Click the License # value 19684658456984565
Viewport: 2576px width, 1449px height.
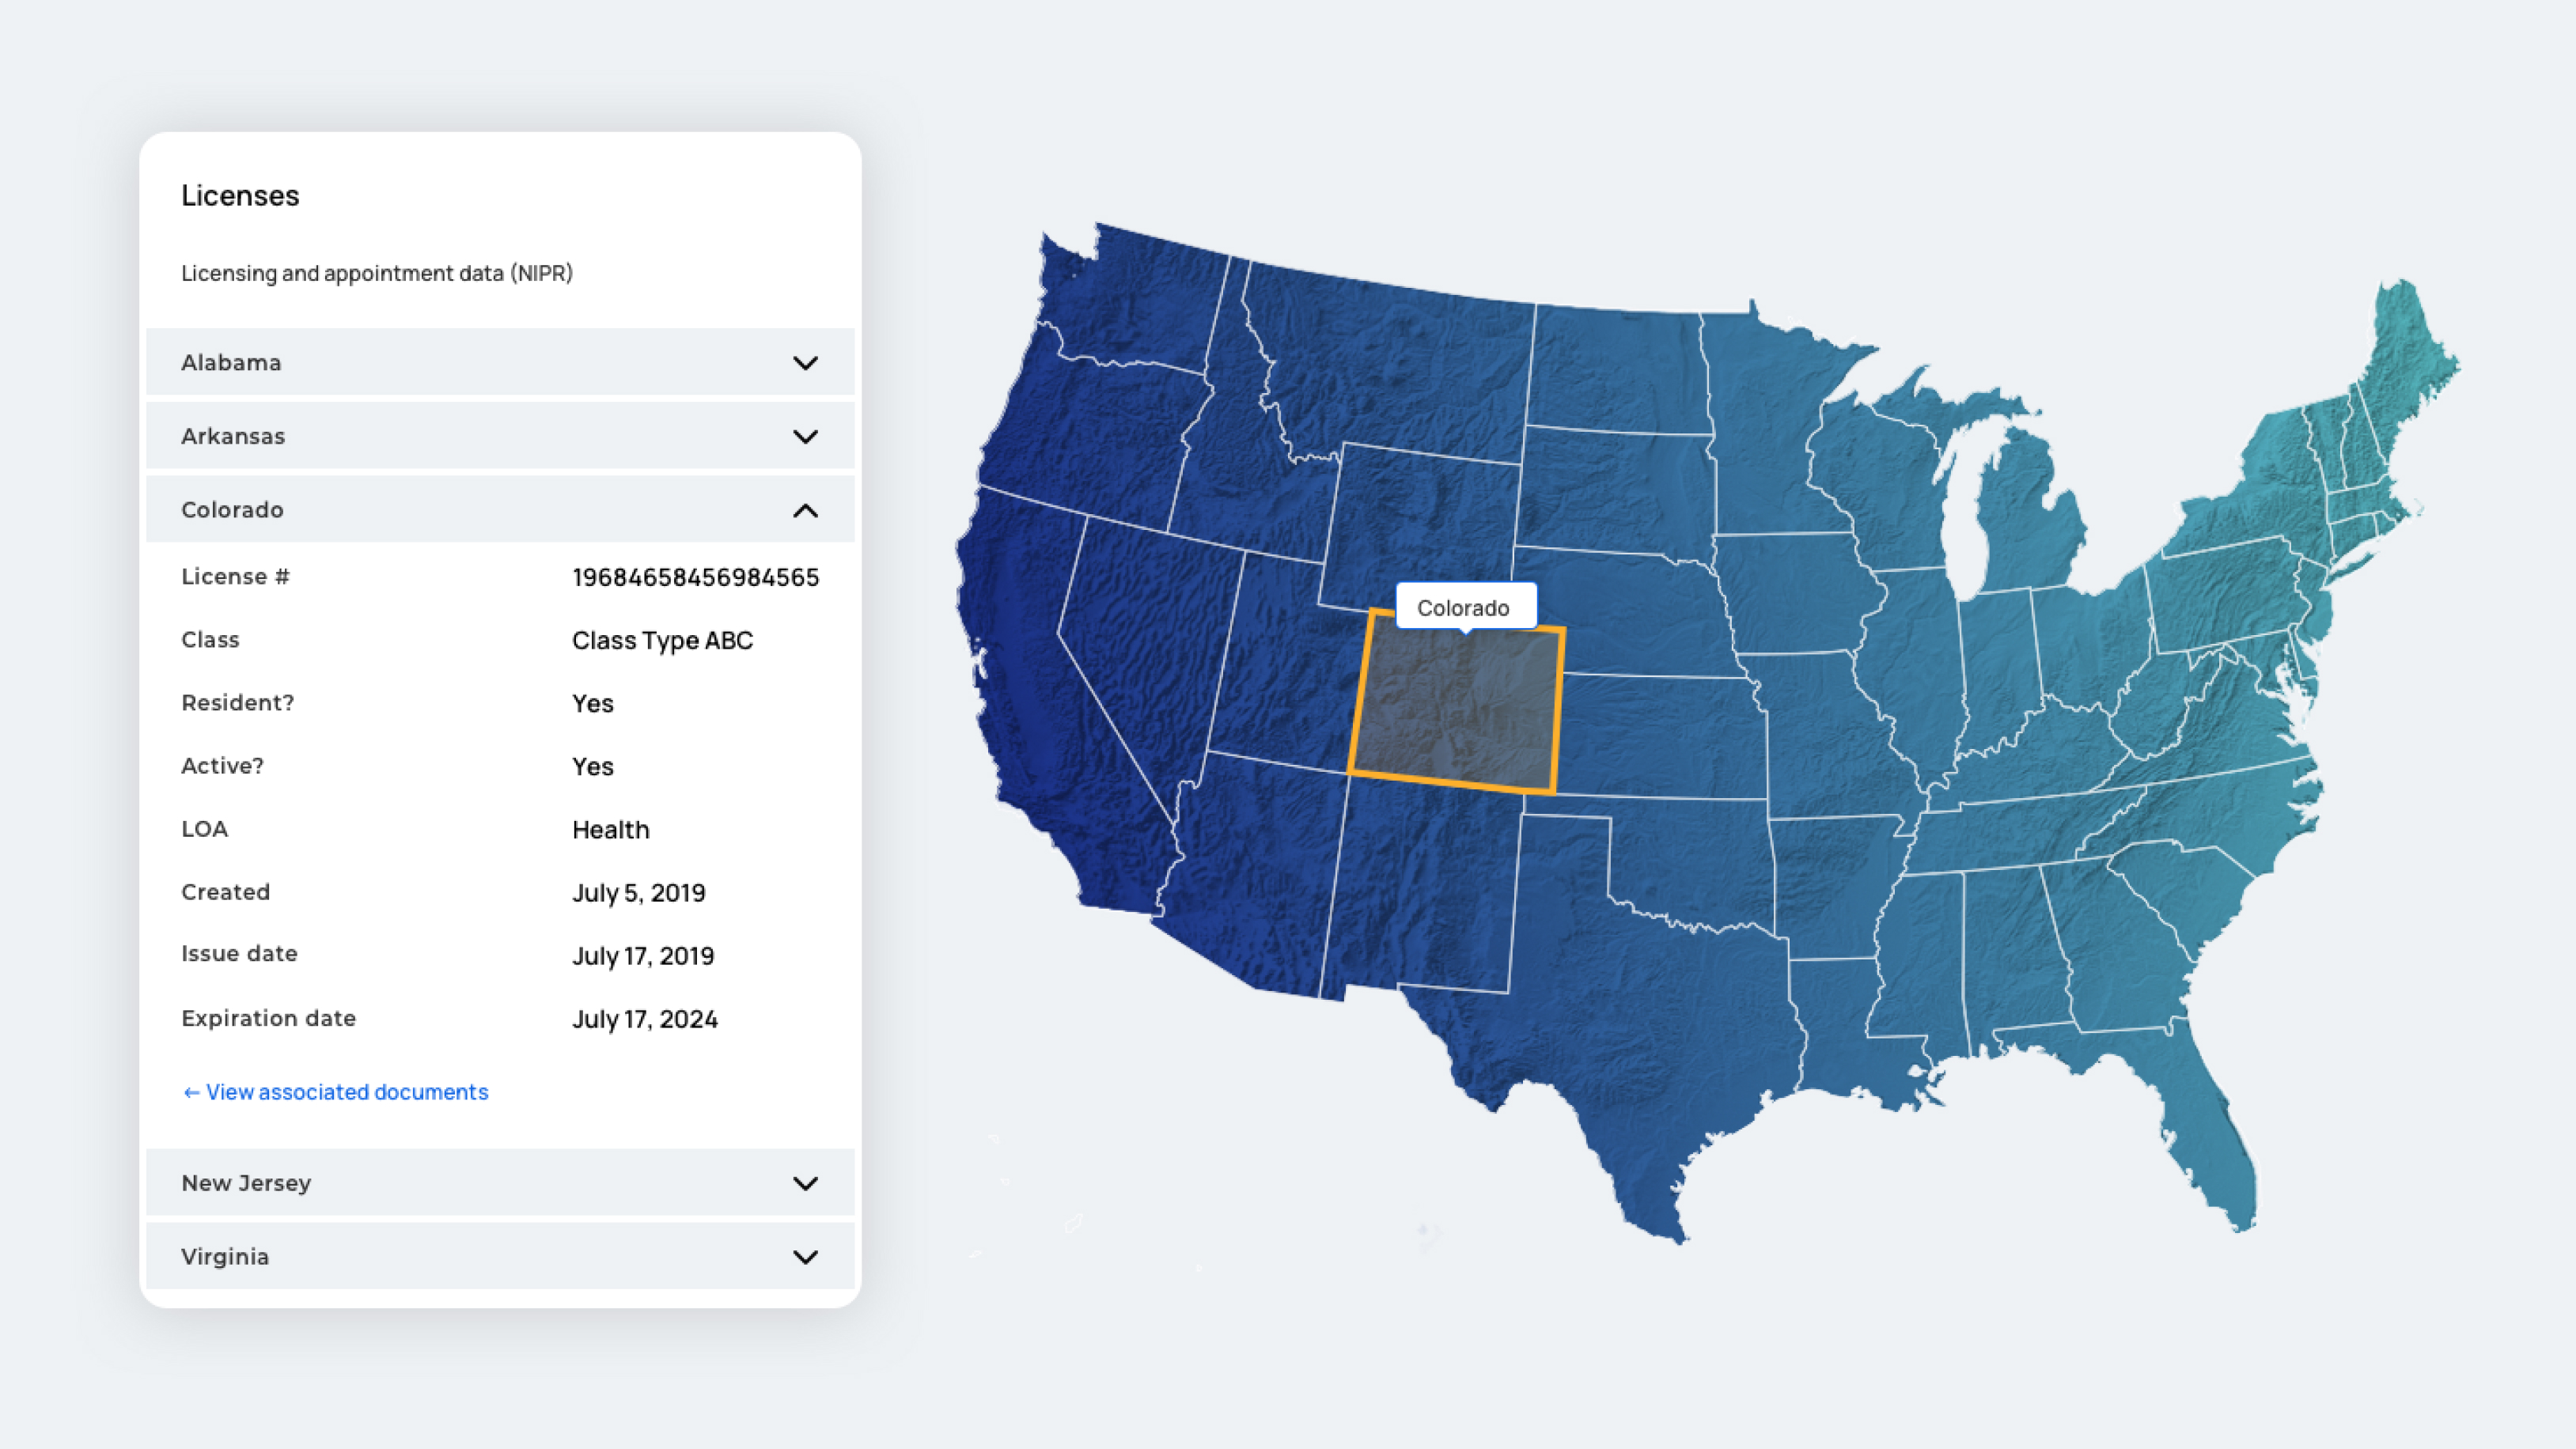pyautogui.click(x=696, y=576)
